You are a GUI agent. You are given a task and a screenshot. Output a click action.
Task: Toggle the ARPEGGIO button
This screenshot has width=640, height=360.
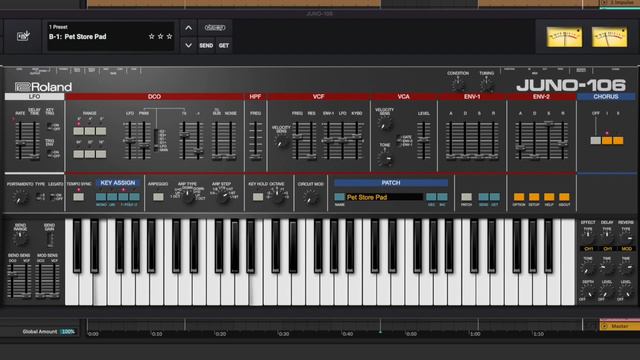158,197
